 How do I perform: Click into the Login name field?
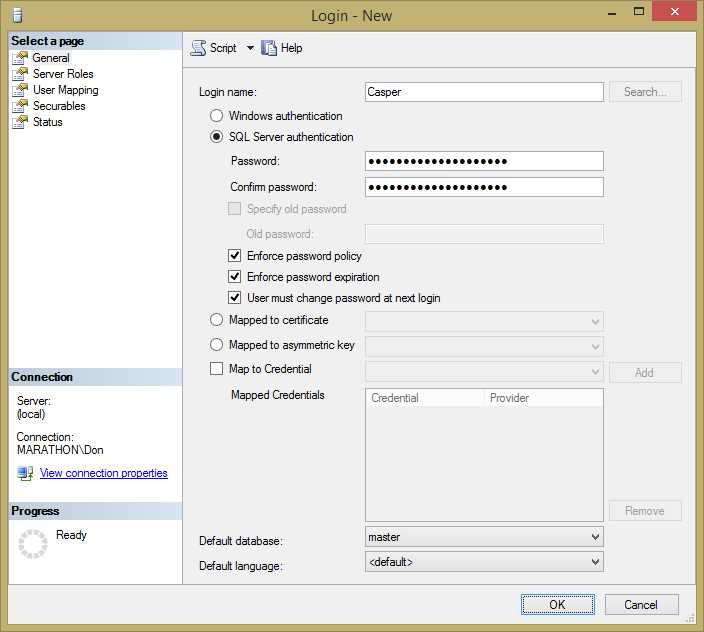coord(484,92)
